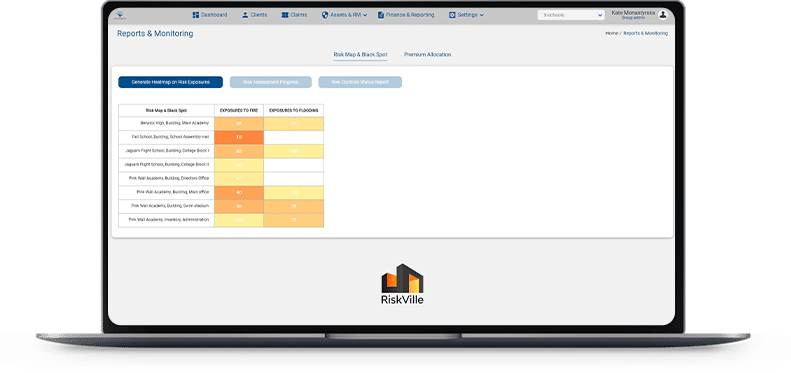This screenshot has height=373, width=791.
Task: Open the X-schools client selector dropdown
Action: point(571,15)
